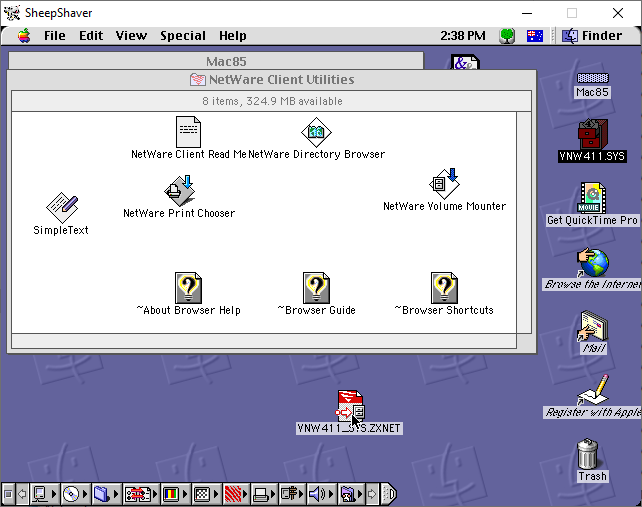Select the NetWare Directory Browser icon

point(316,132)
